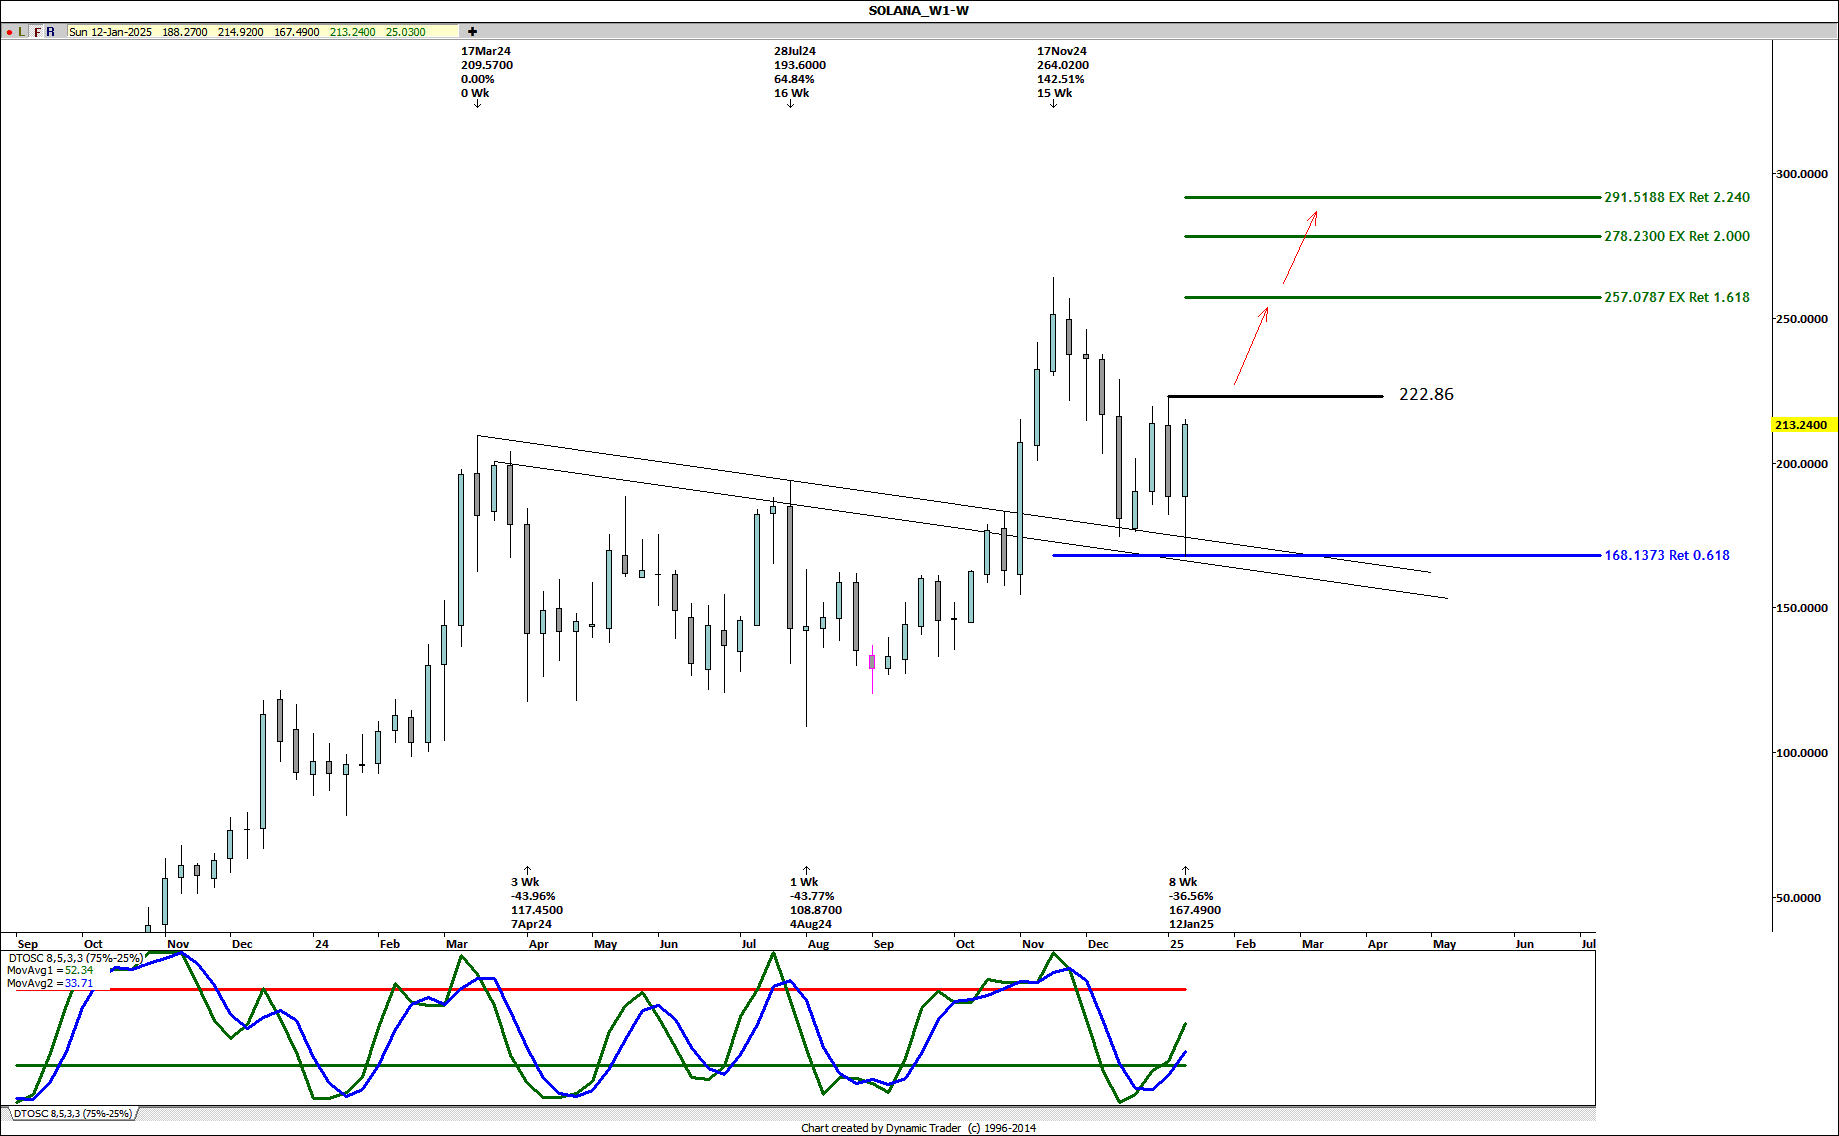This screenshot has height=1136, width=1839.
Task: Click the SOLANA_W1-W window title bar
Action: pyautogui.click(x=918, y=11)
